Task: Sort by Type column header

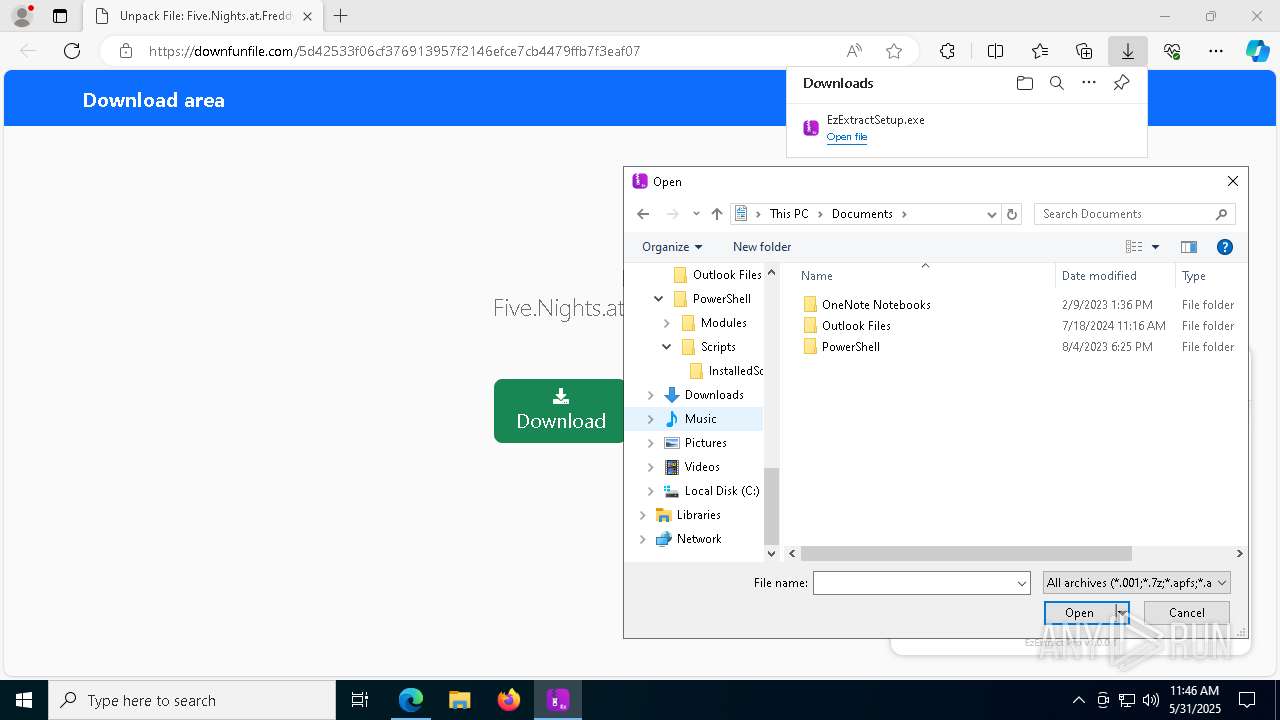Action: pos(1211,275)
